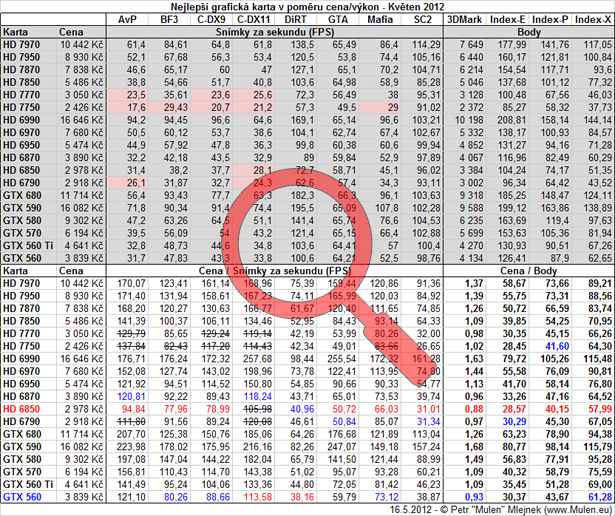
Task: Select the Index-P column header
Action: (550, 20)
